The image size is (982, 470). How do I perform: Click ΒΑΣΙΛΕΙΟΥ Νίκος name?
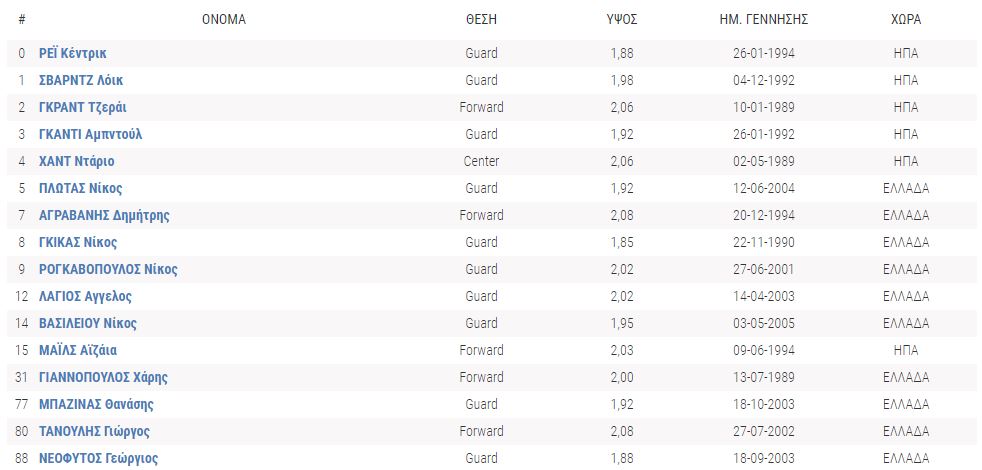point(88,323)
